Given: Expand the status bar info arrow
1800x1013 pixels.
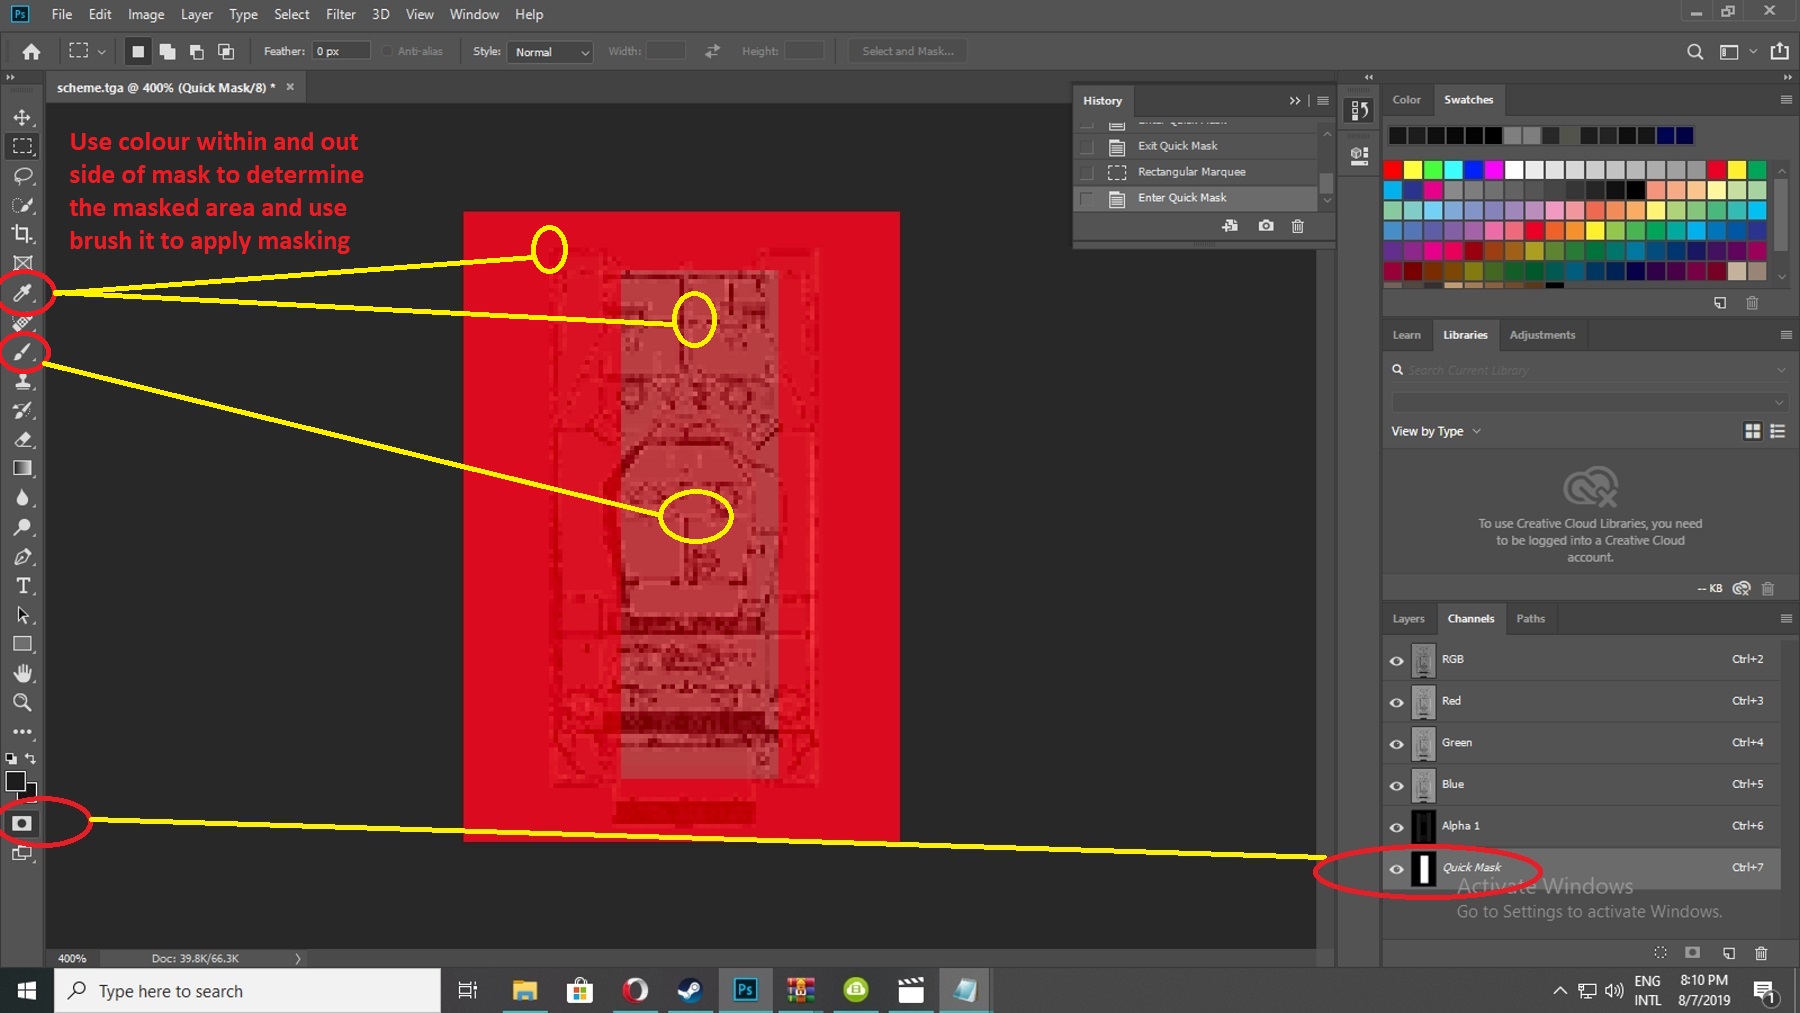Looking at the screenshot, I should pyautogui.click(x=297, y=958).
